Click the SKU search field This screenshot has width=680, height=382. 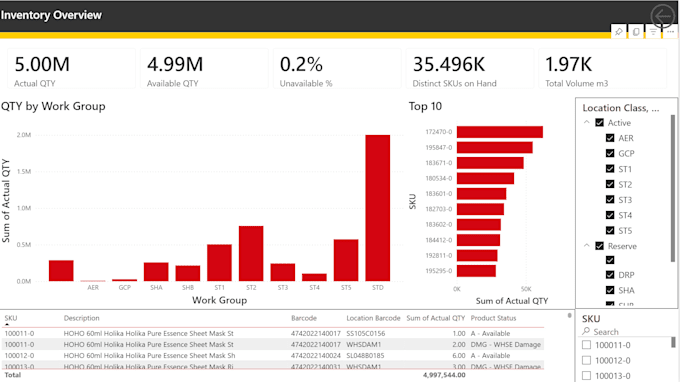tap(624, 332)
